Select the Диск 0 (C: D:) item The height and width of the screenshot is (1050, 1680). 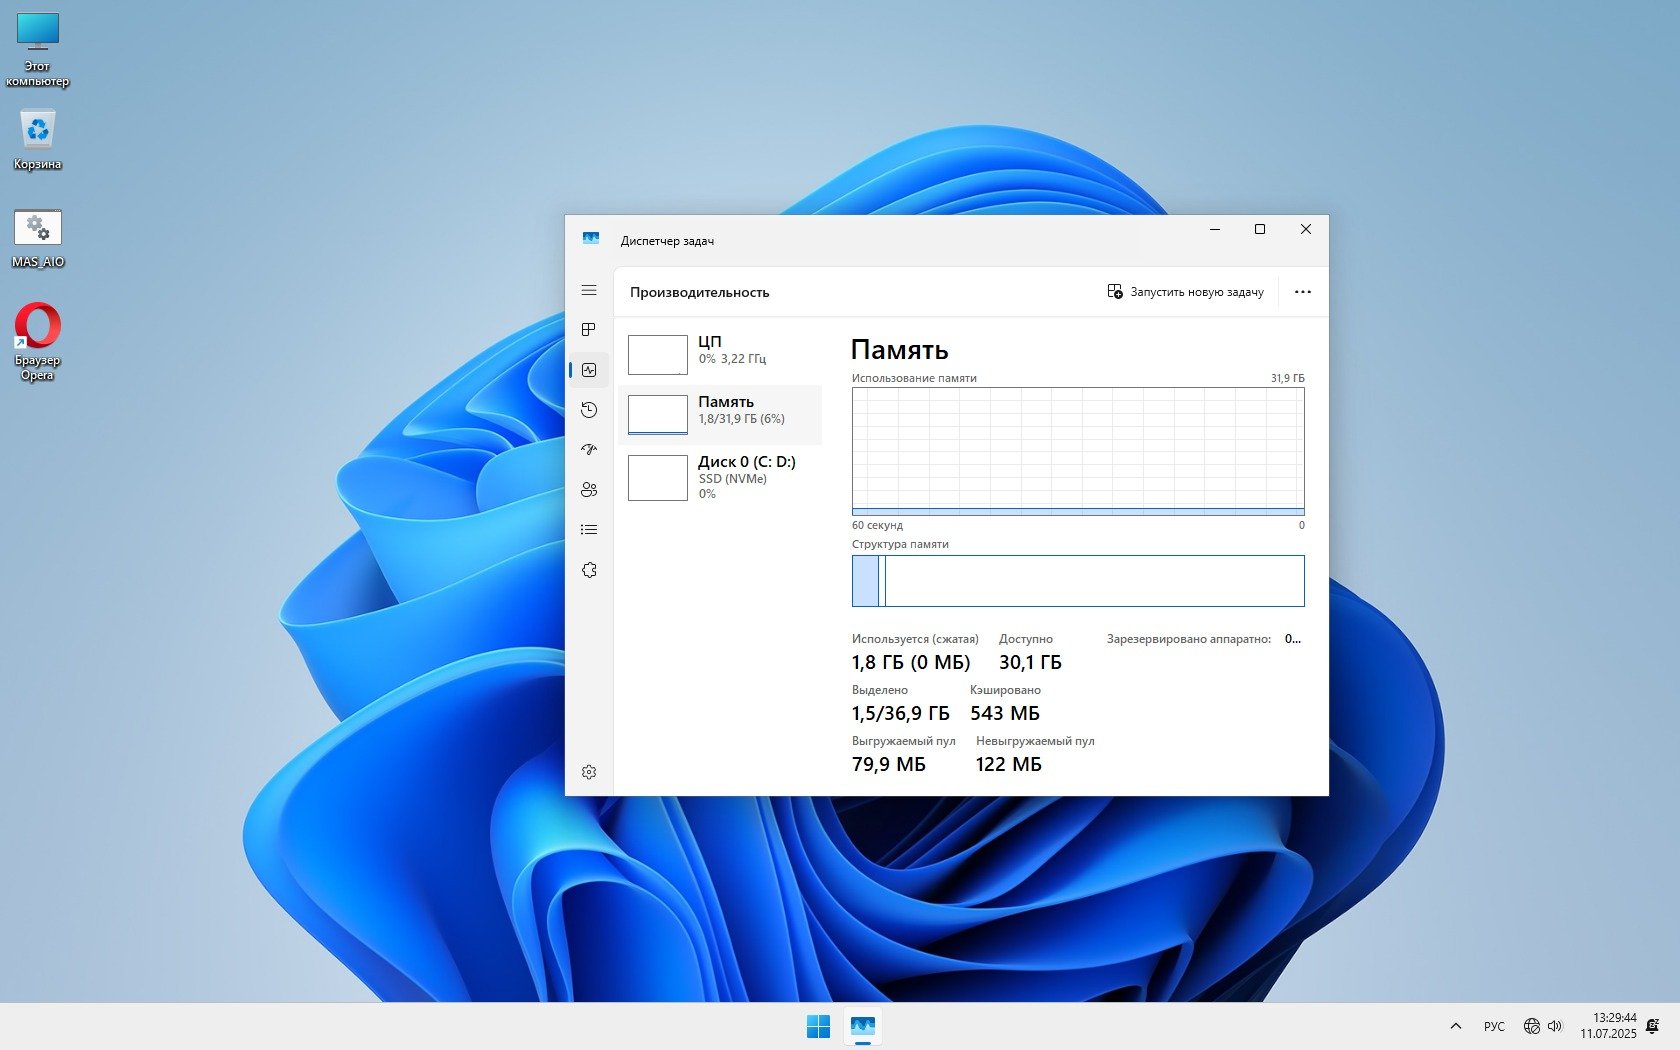720,477
